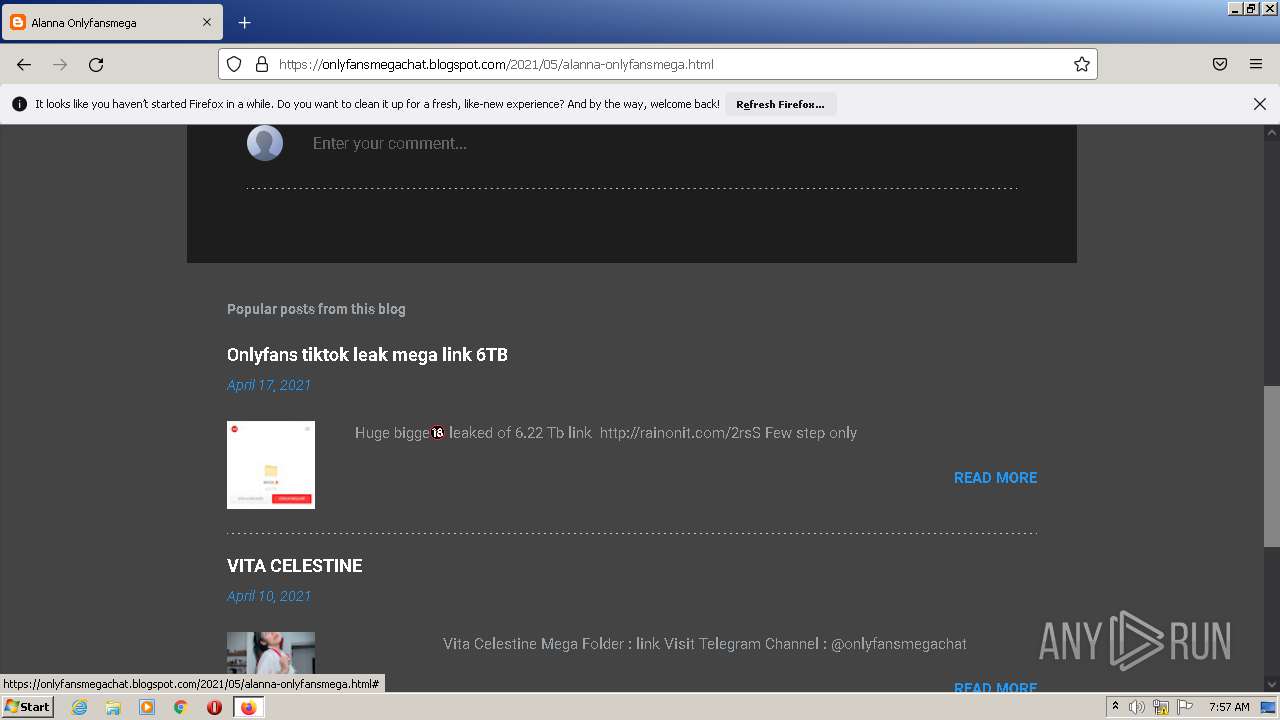Go back with the browser Back arrow

tap(24, 64)
